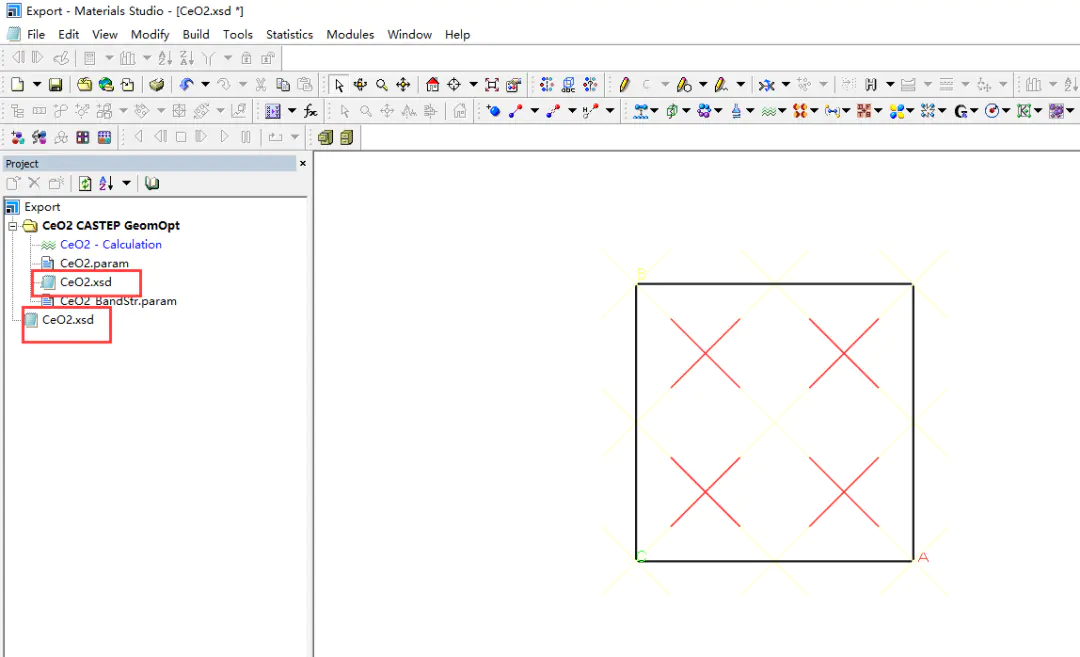Click the labeling abc cube icon
1080x657 pixels.
pos(568,85)
